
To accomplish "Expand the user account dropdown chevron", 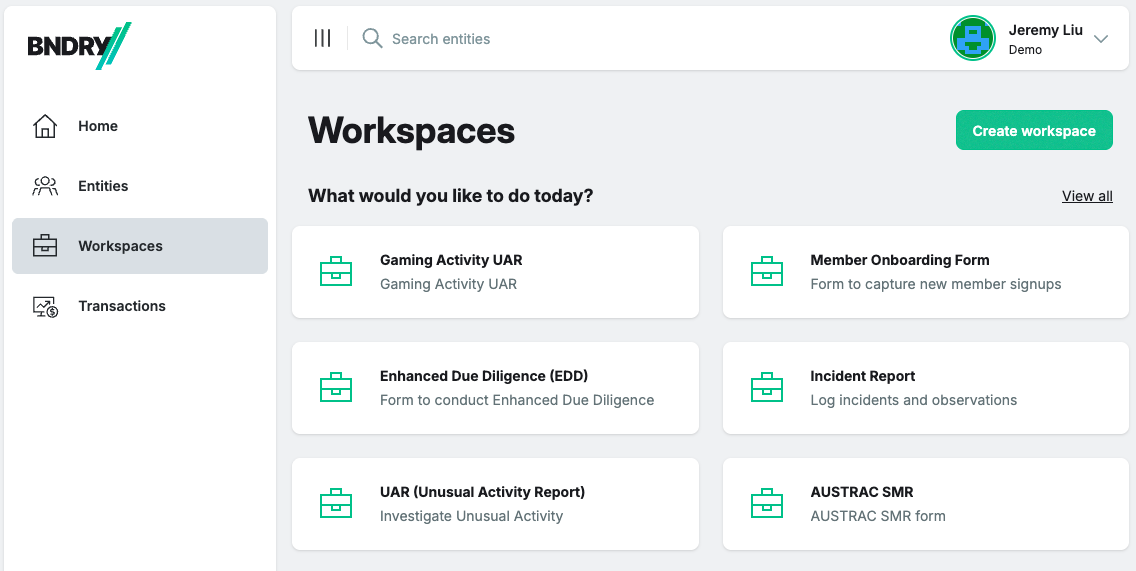I will pos(1101,39).
